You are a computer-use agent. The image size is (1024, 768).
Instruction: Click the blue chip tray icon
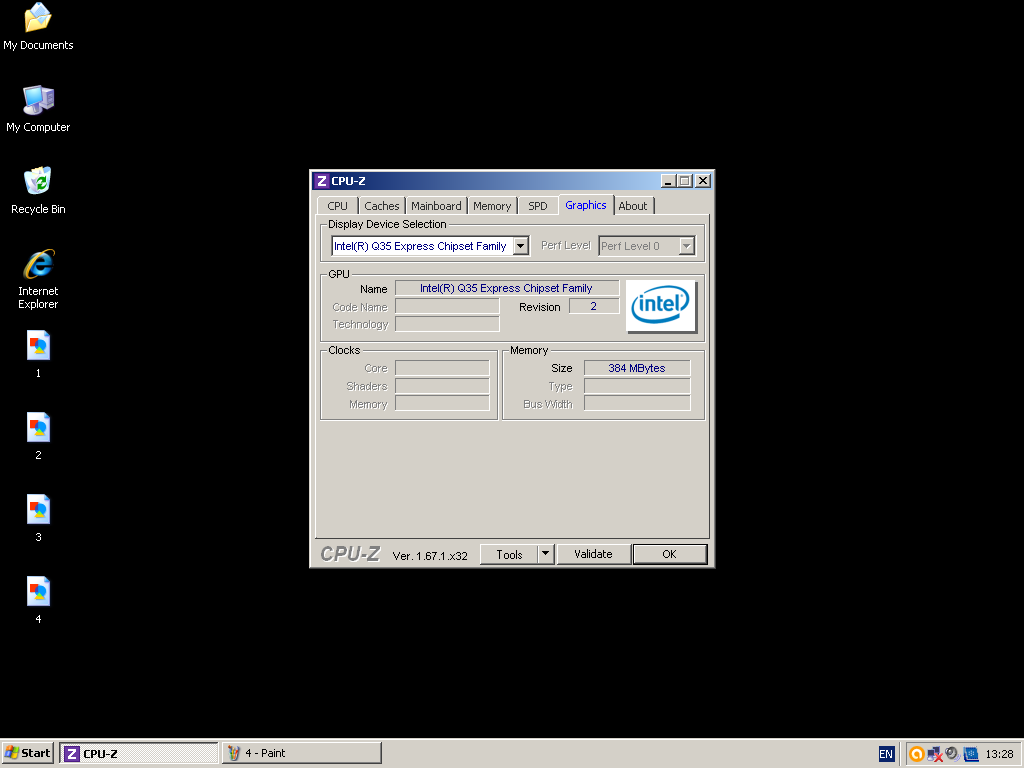click(x=971, y=754)
